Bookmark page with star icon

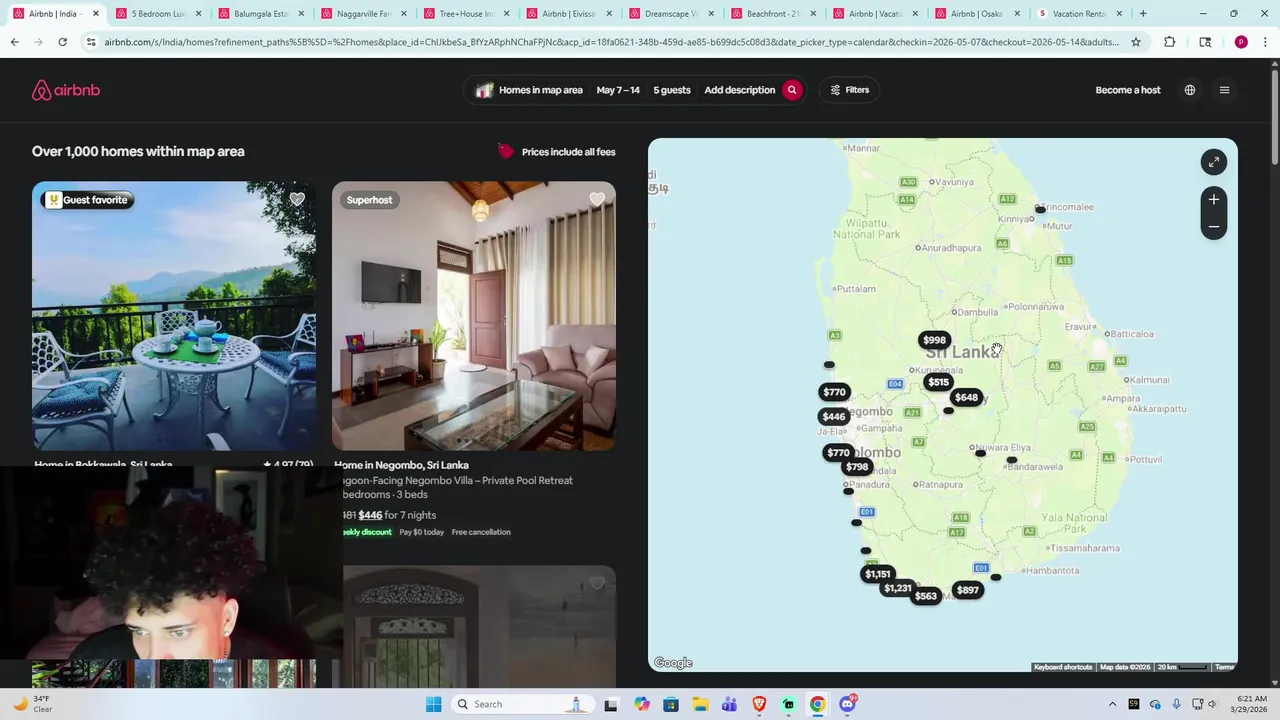click(x=1136, y=42)
